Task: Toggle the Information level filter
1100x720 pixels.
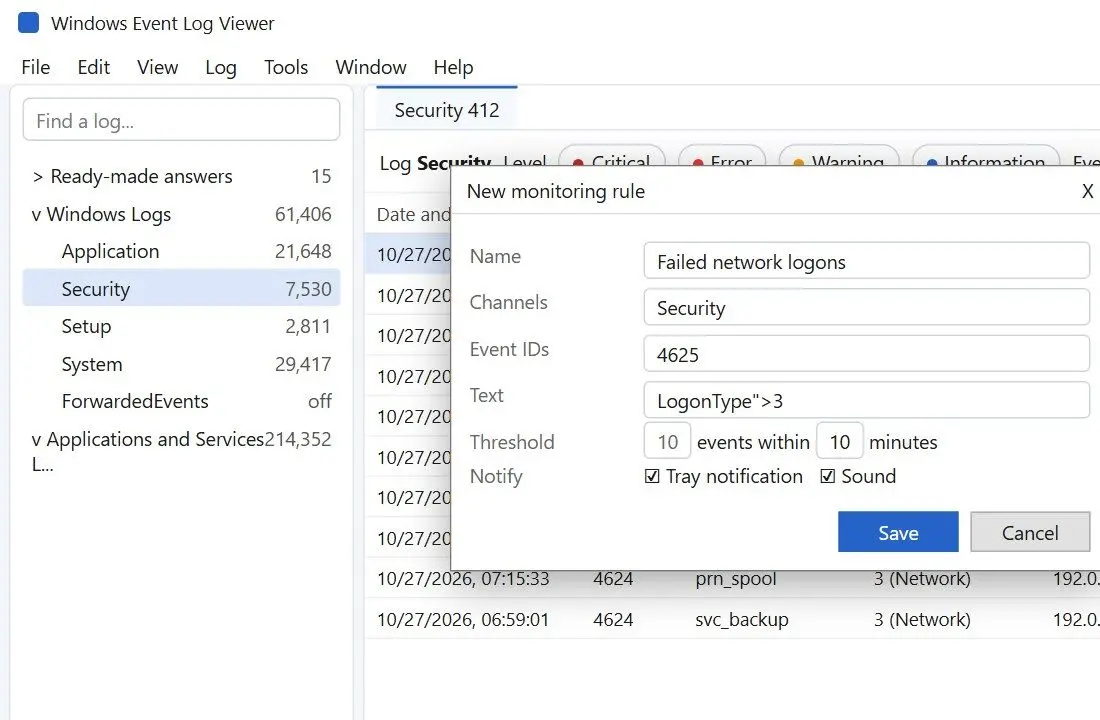Action: 986,157
